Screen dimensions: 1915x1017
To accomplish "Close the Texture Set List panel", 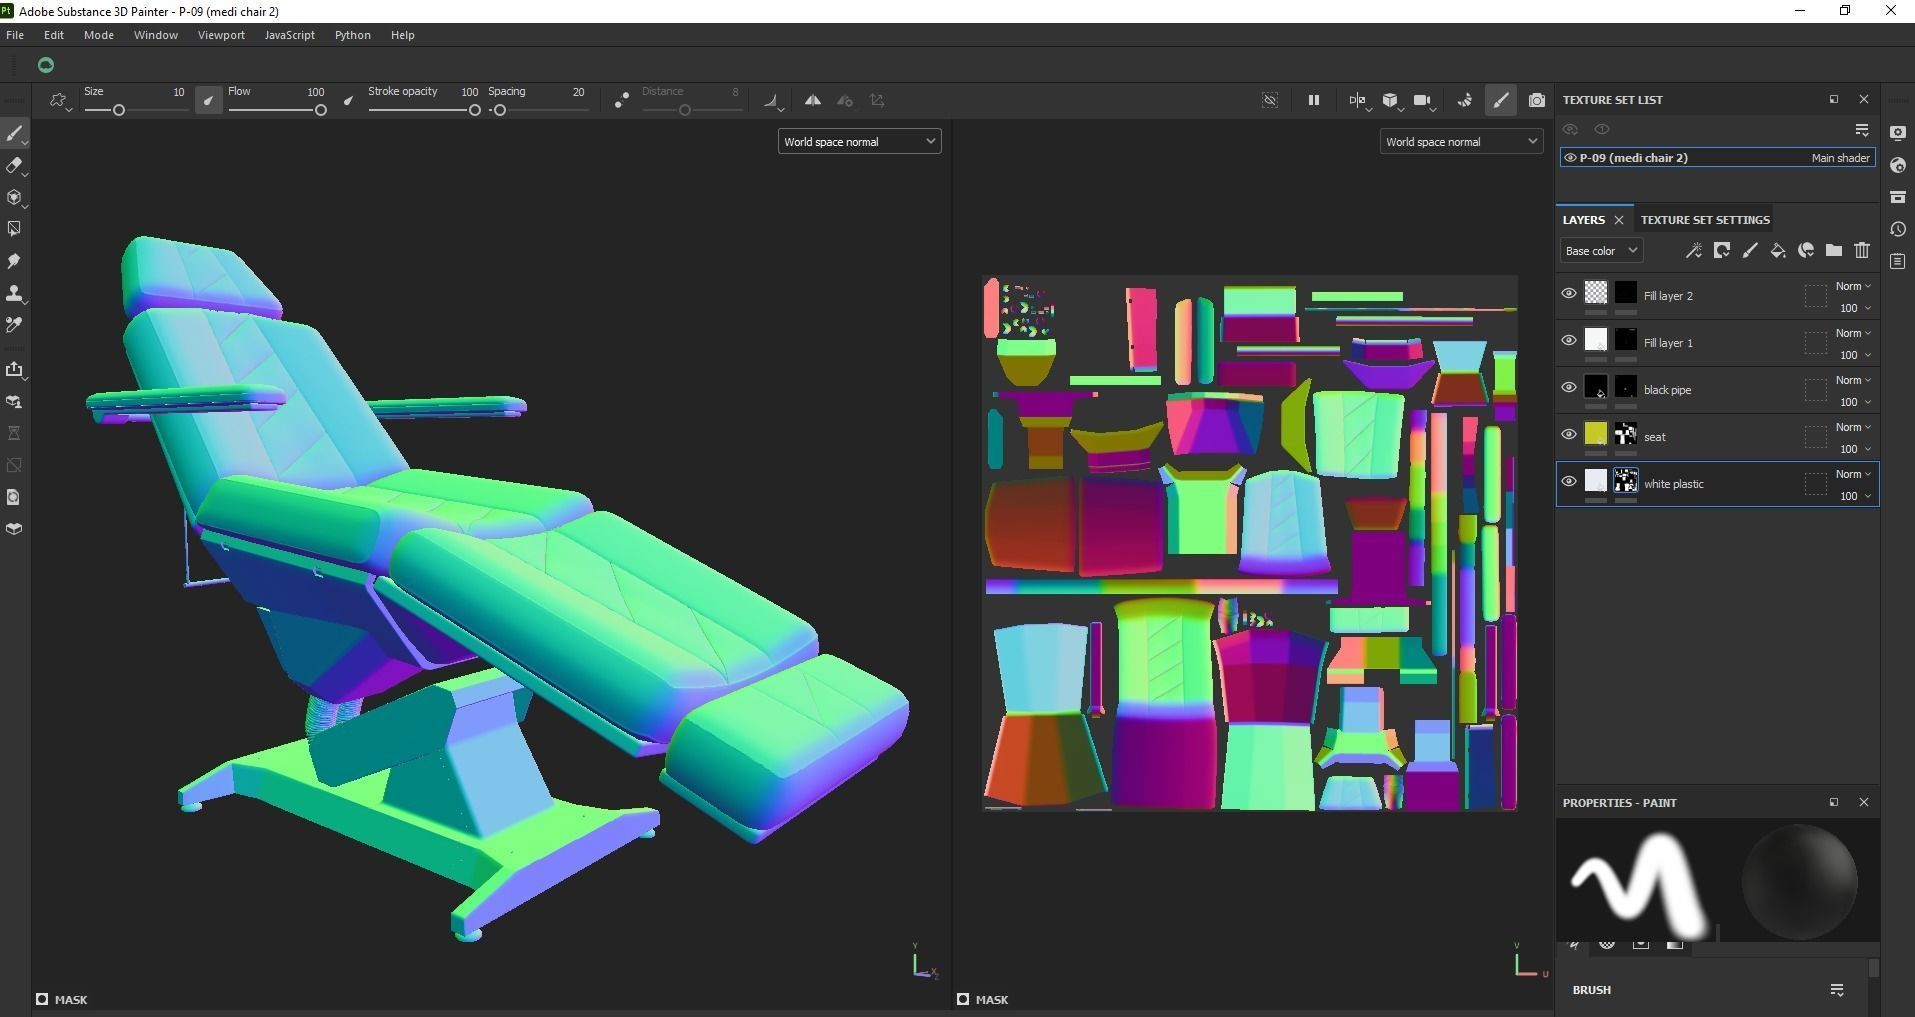I will pyautogui.click(x=1863, y=100).
